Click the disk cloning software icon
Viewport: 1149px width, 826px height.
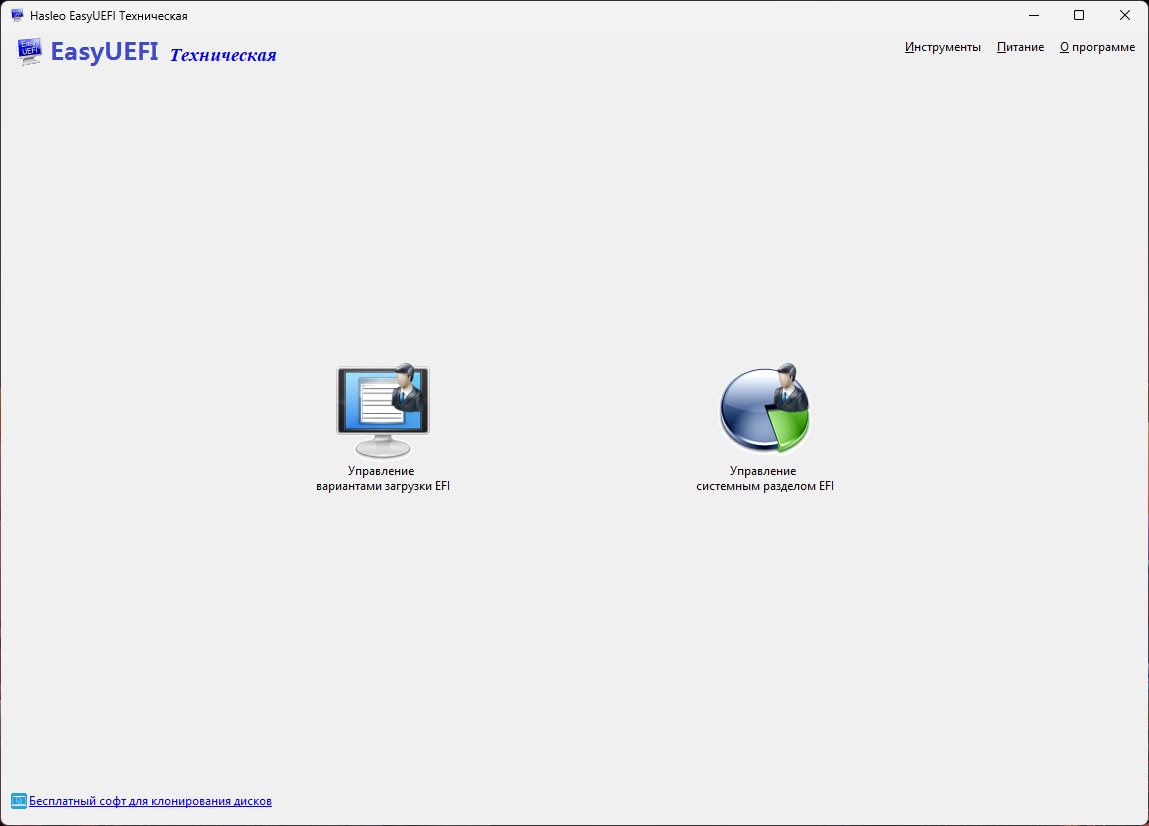coord(18,801)
